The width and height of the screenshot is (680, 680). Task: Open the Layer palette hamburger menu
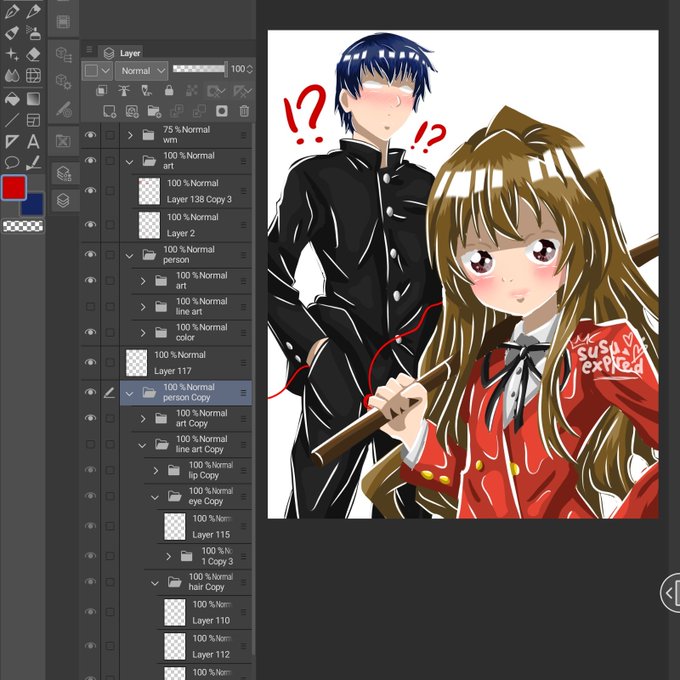(89, 50)
